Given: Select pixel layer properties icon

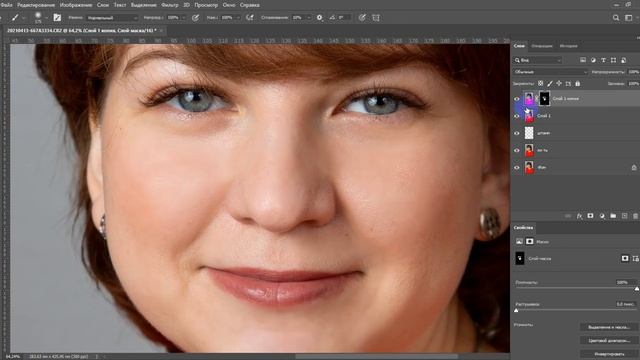Looking at the screenshot, I should [x=519, y=242].
